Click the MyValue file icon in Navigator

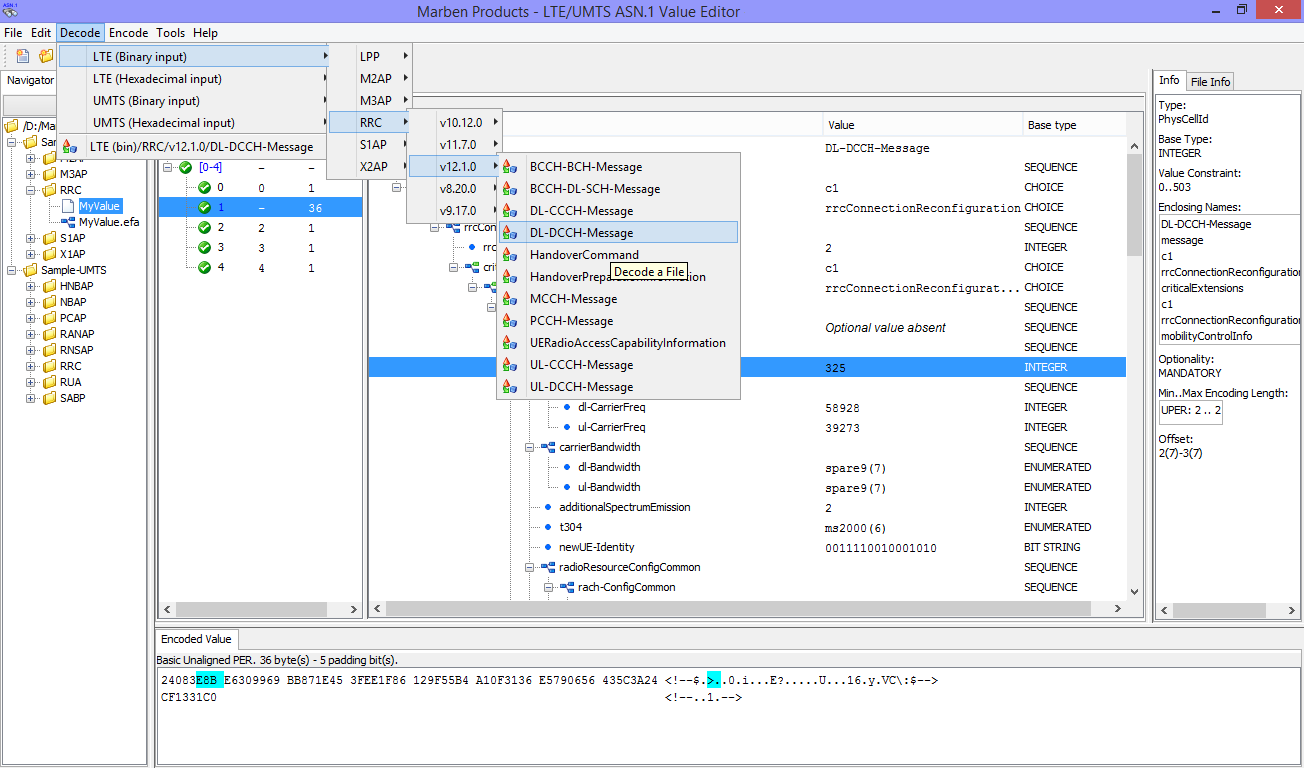69,206
